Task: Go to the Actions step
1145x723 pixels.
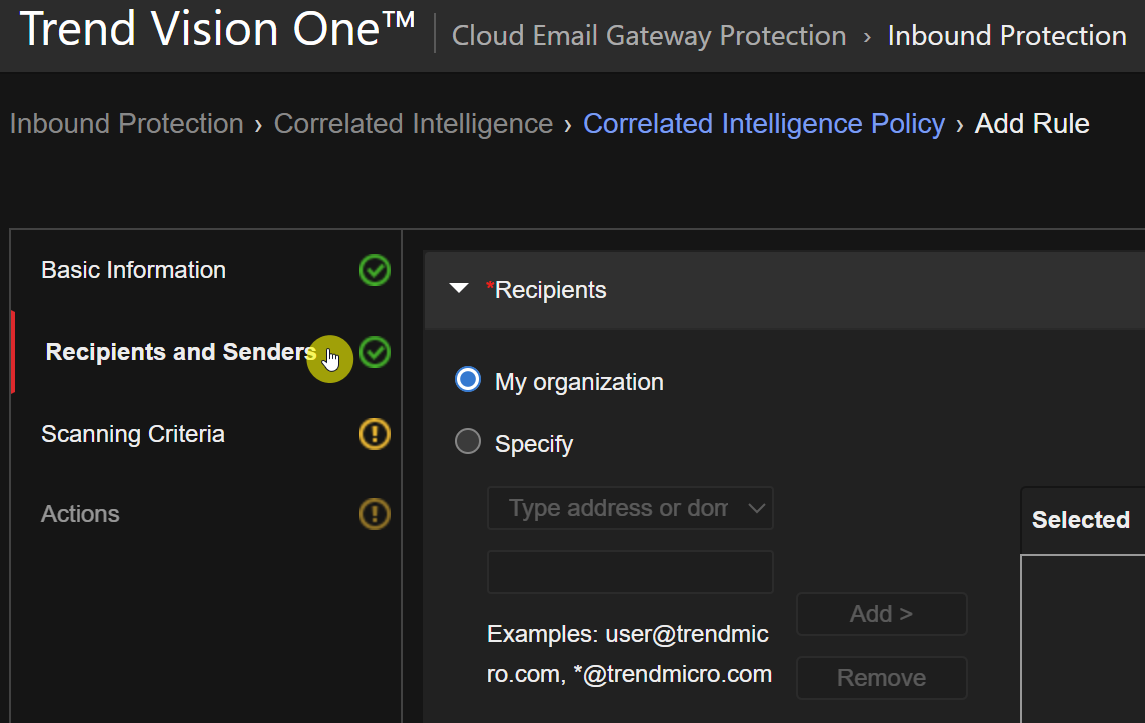Action: pos(80,514)
